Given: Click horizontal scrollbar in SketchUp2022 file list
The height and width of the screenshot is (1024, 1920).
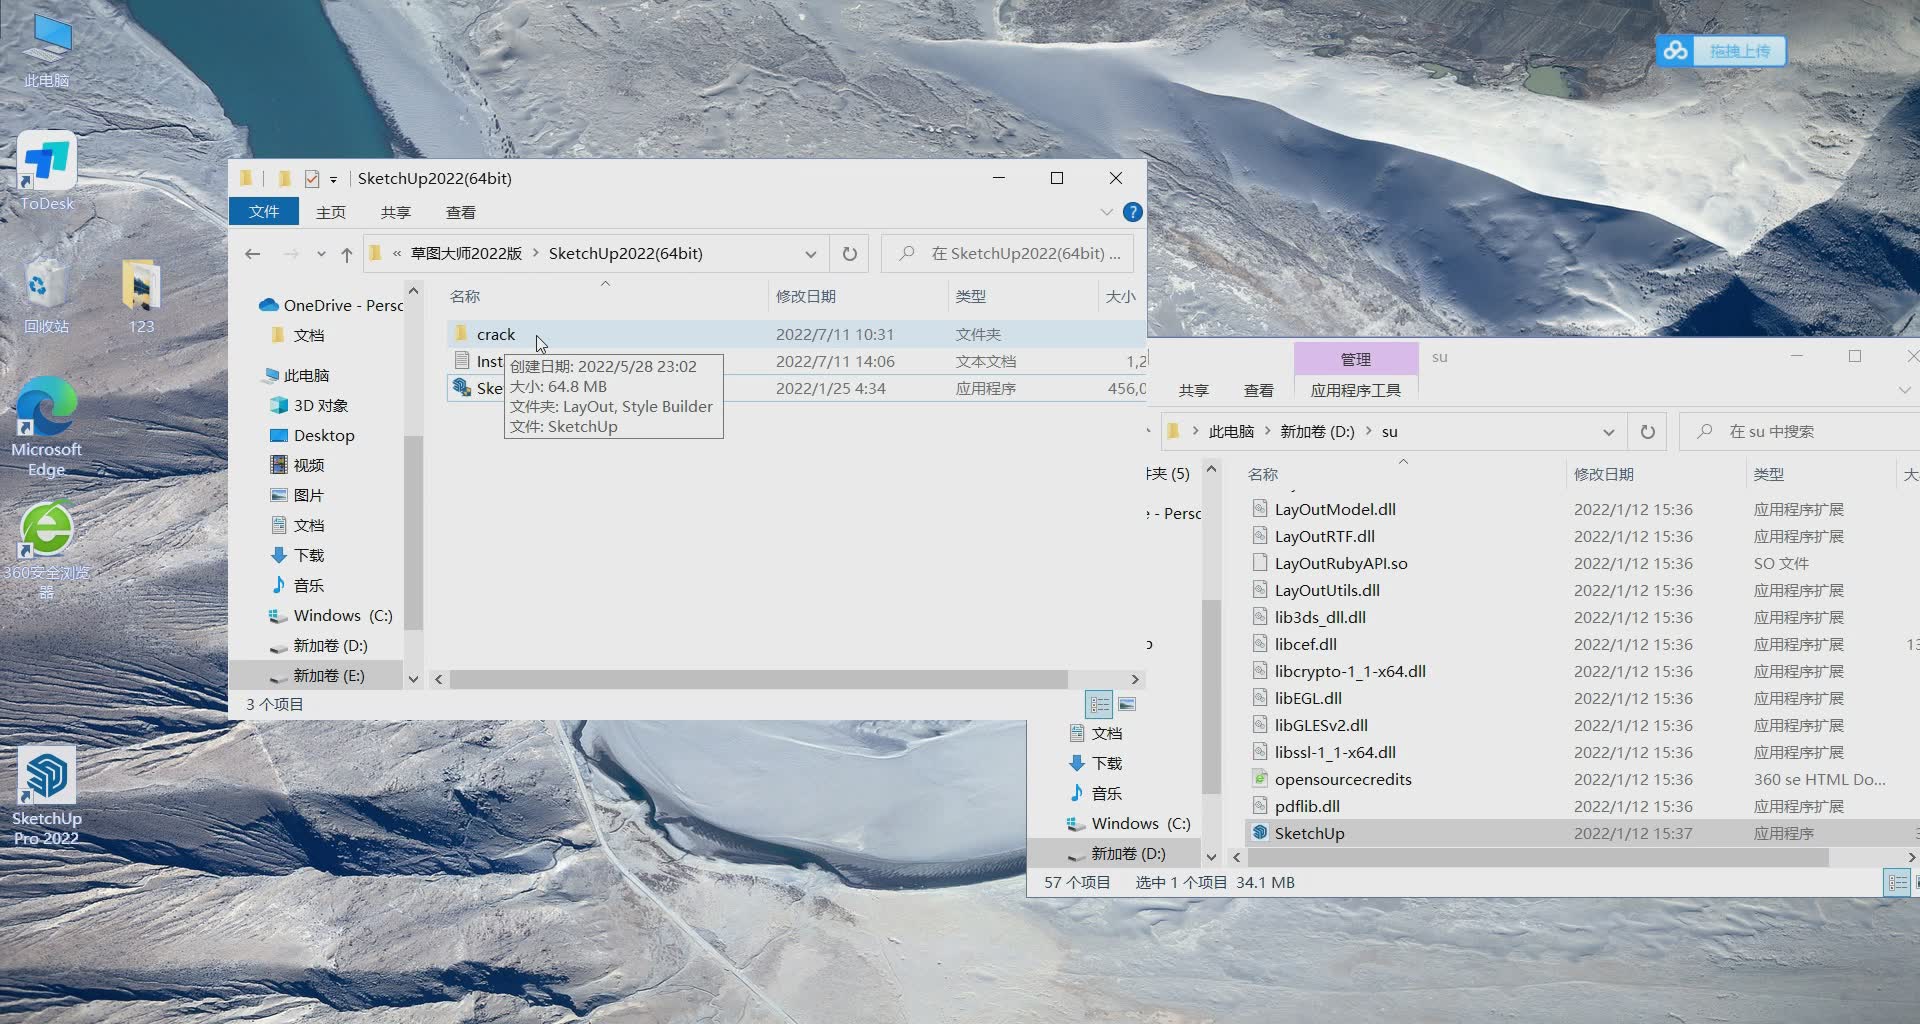Looking at the screenshot, I should click(x=758, y=679).
